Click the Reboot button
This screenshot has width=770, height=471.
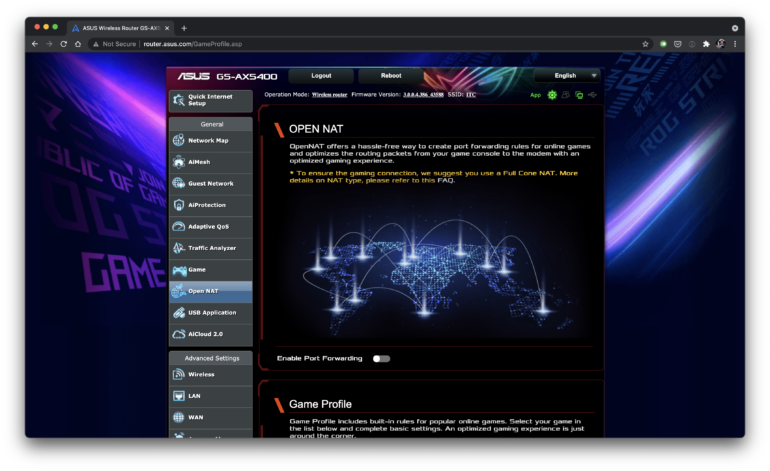(391, 76)
